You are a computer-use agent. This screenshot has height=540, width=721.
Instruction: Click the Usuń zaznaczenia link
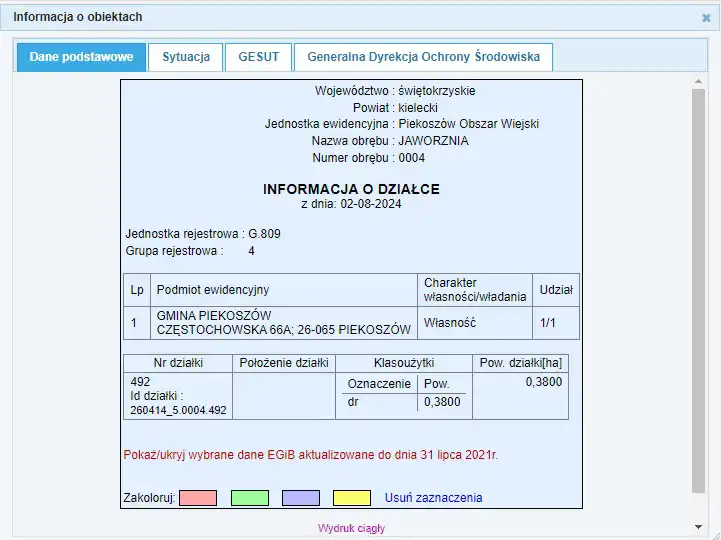pos(434,498)
